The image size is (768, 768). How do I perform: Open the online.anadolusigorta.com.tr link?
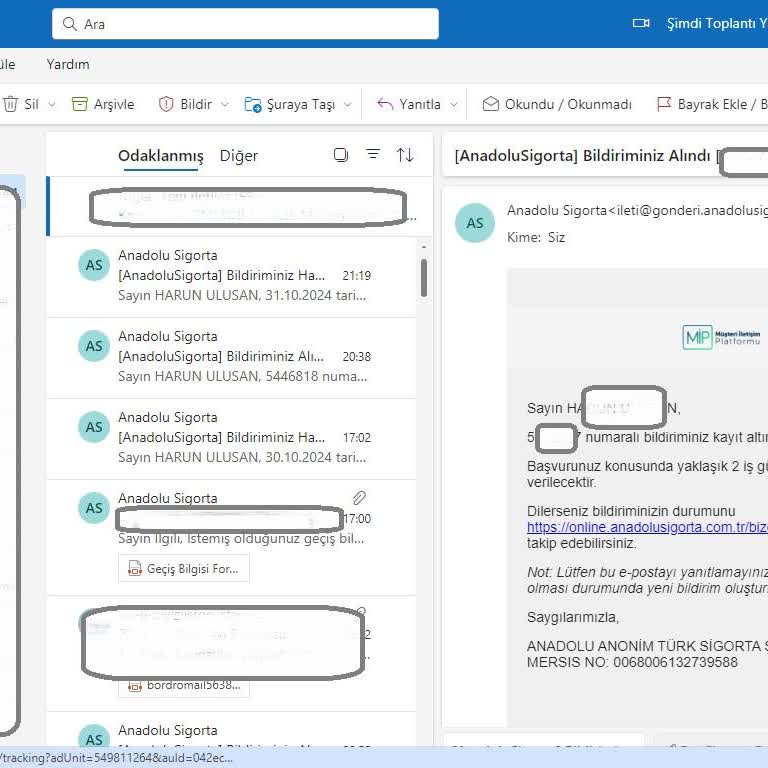tap(647, 528)
